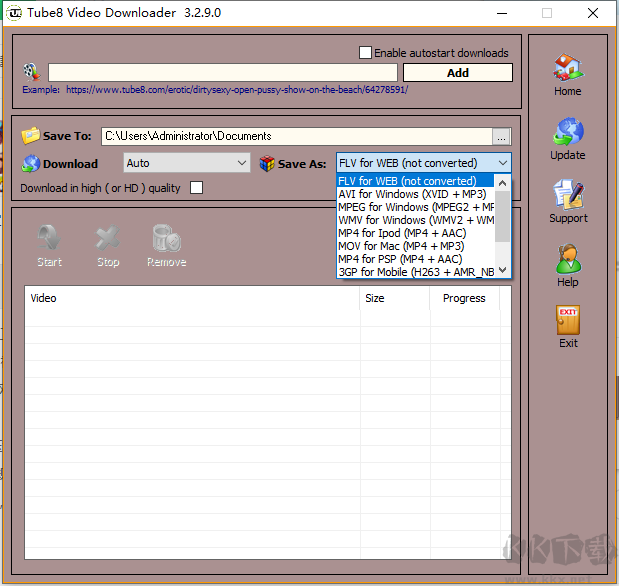
Task: Collapse the Save As format combo box
Action: click(x=424, y=163)
